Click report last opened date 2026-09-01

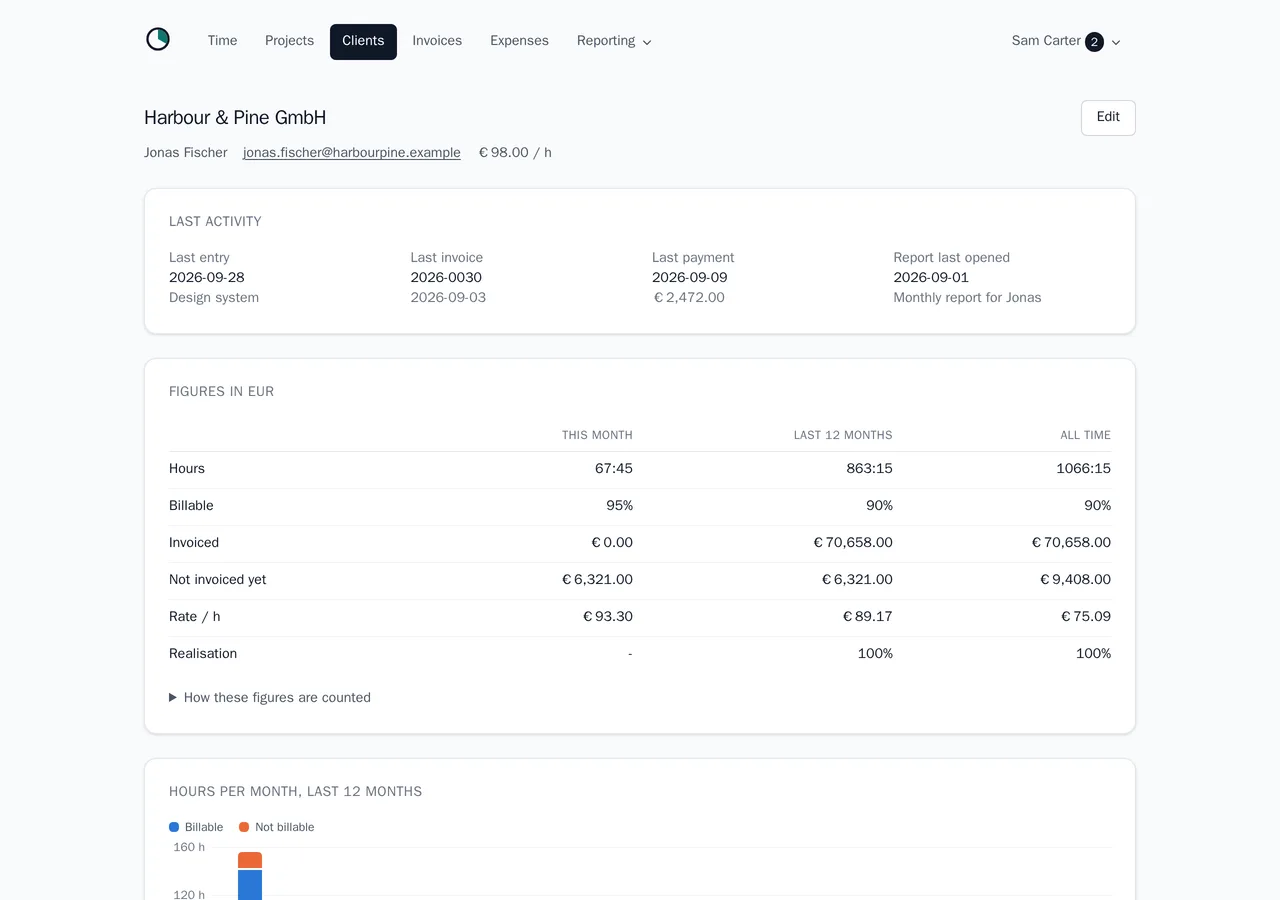pos(931,278)
